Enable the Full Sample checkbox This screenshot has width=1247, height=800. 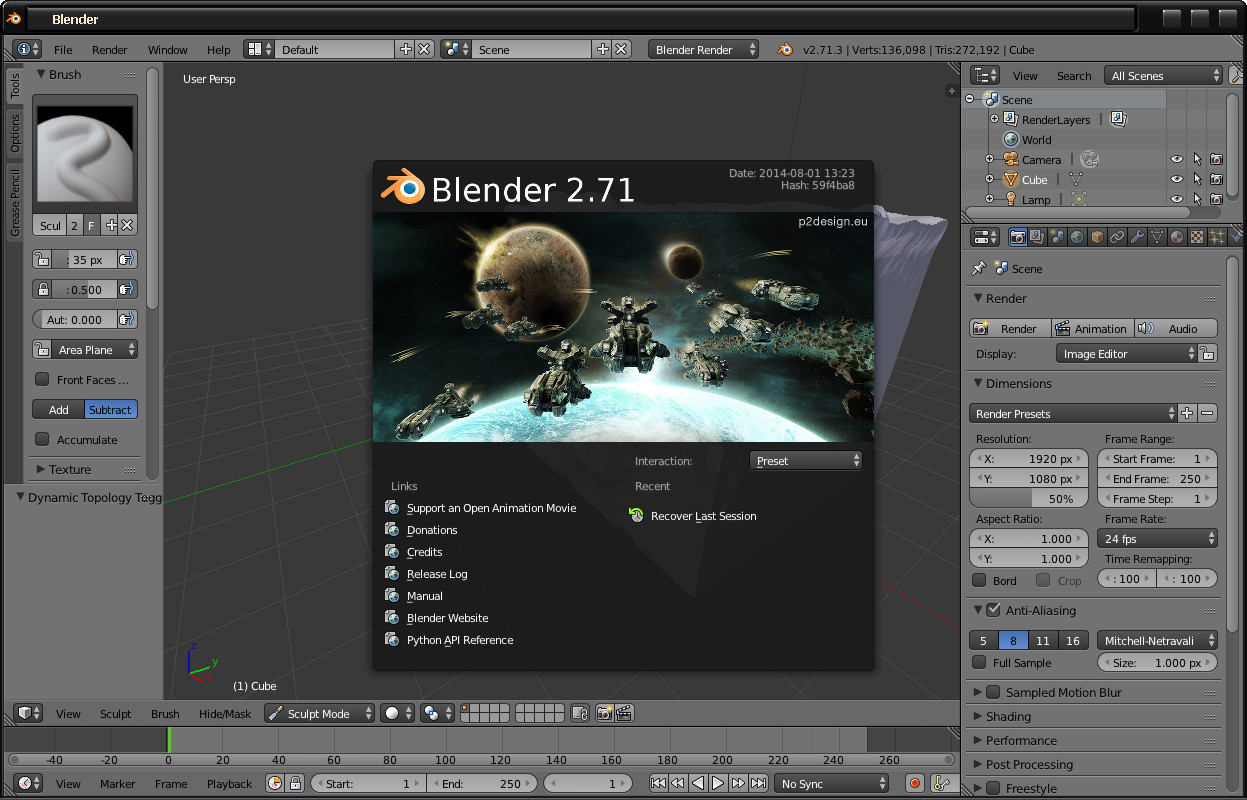coord(979,662)
